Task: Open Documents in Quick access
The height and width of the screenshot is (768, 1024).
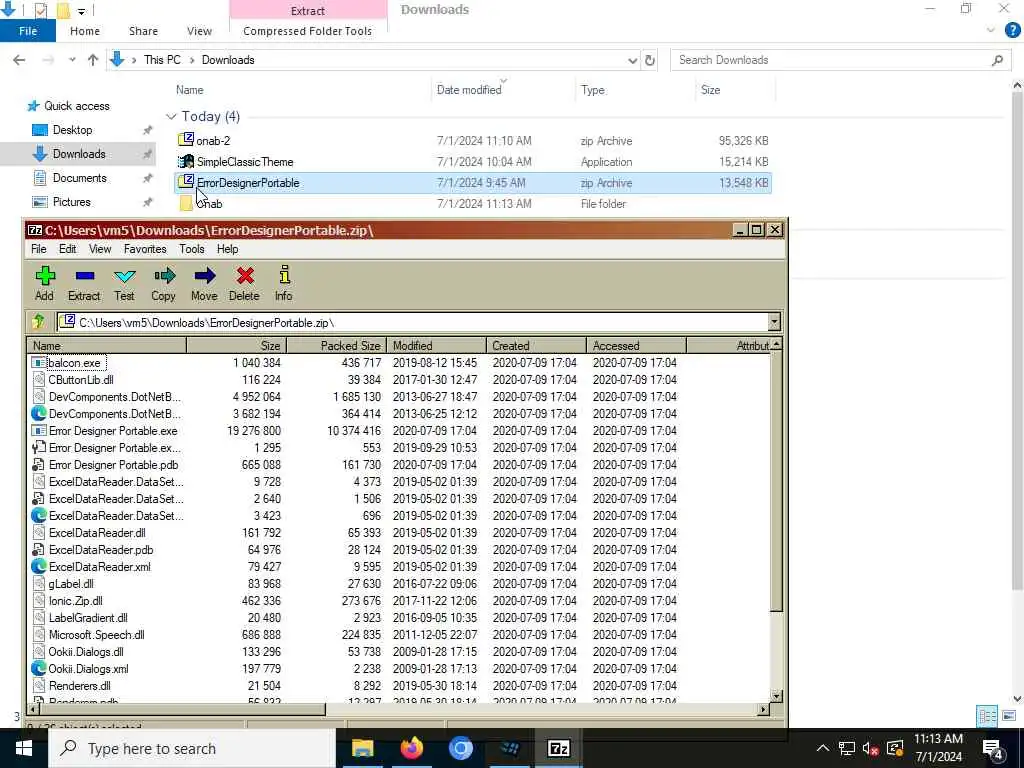Action: (80, 178)
